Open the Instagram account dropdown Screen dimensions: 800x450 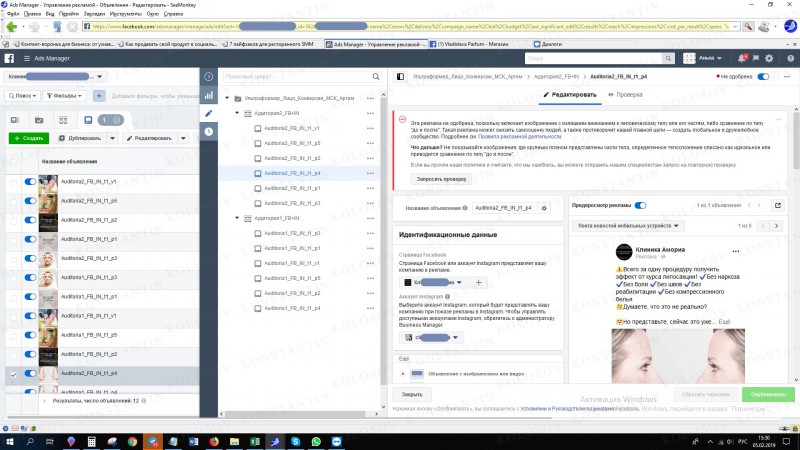[x=432, y=337]
